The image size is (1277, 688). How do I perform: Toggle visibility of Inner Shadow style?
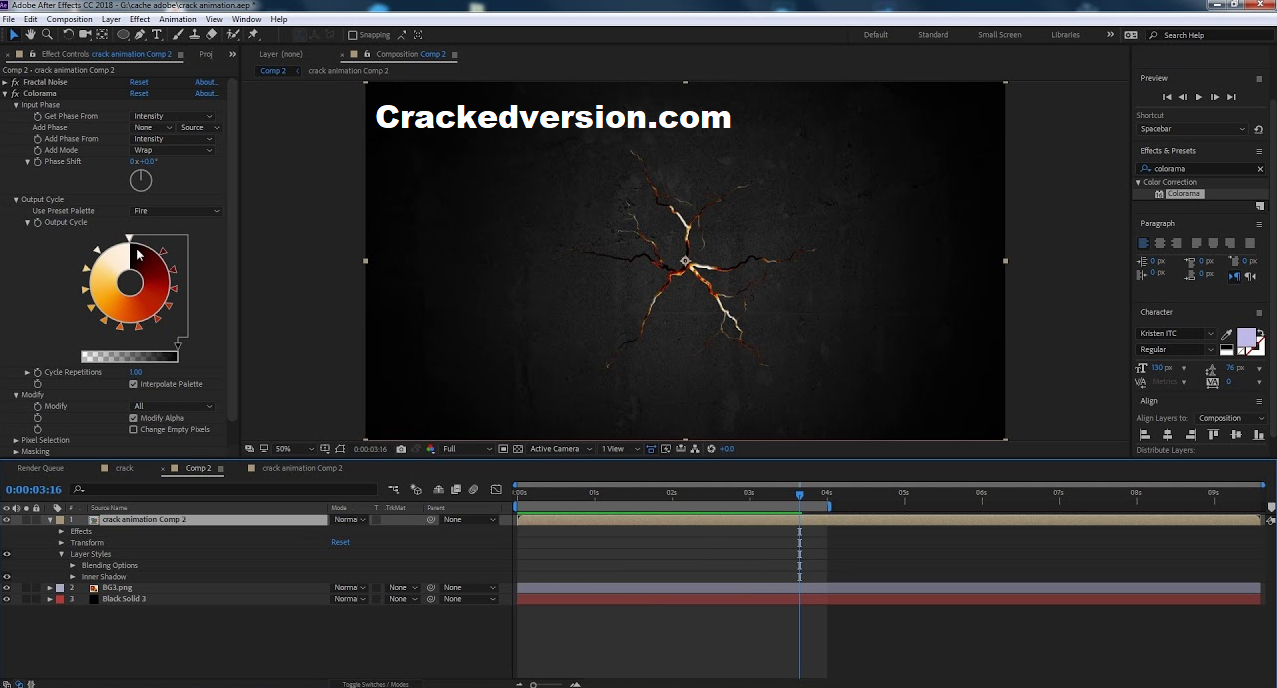coord(7,577)
